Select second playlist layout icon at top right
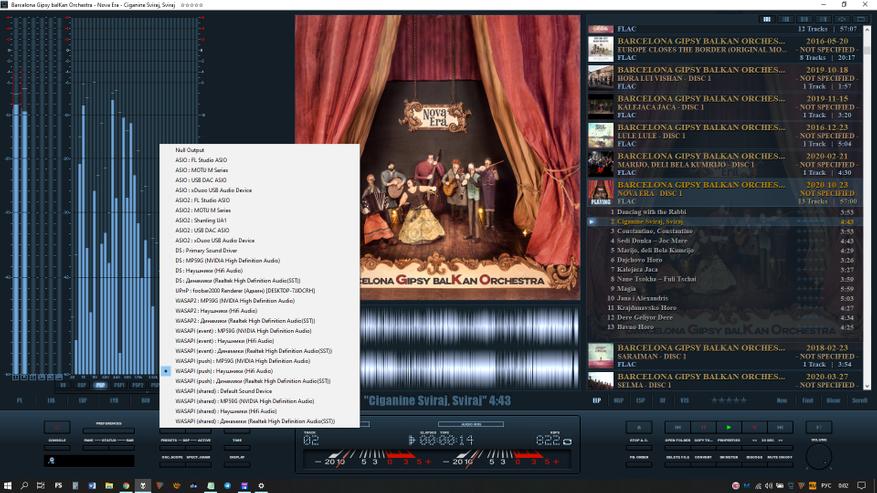Screen dimensions: 877x493 point(786,19)
